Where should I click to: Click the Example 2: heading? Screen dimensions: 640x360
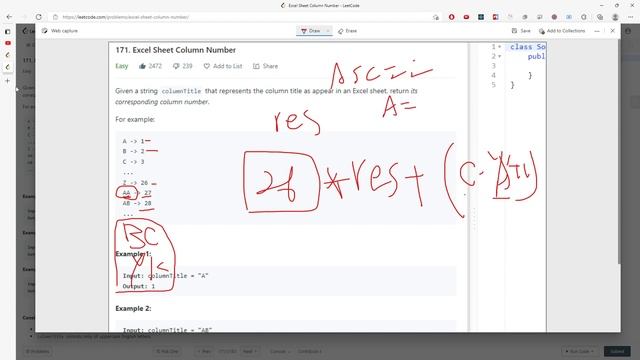pyautogui.click(x=133, y=309)
